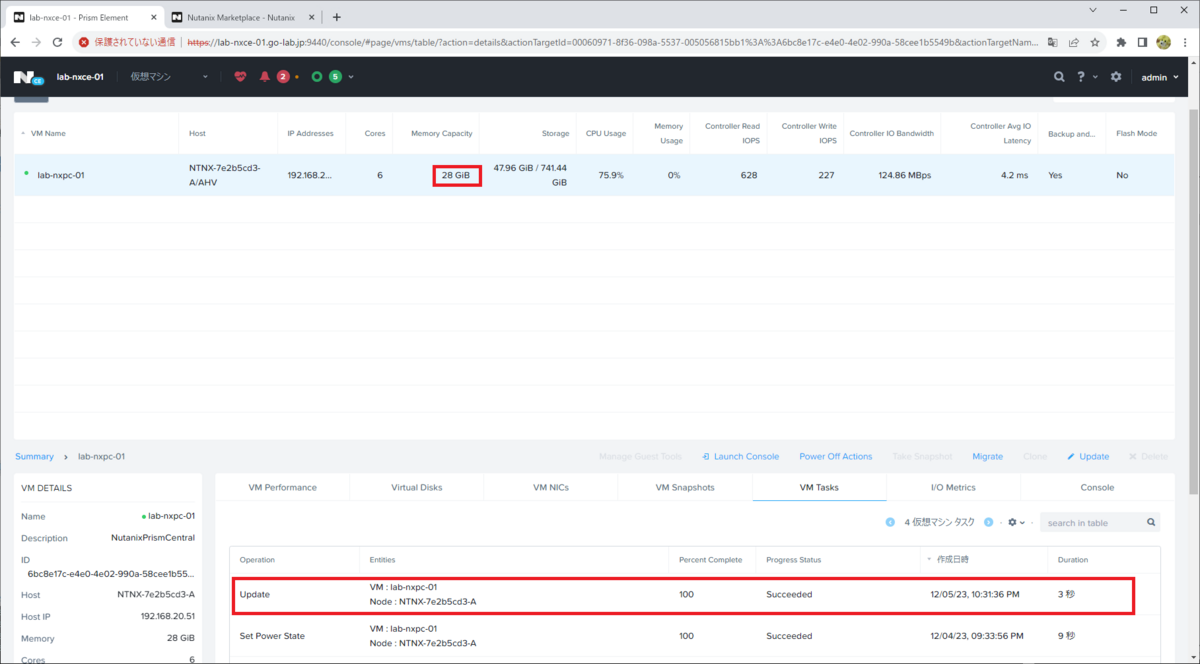Click host NTNX-7e2b5cd3-A/AHV cell
This screenshot has height=664, width=1200.
(224, 175)
